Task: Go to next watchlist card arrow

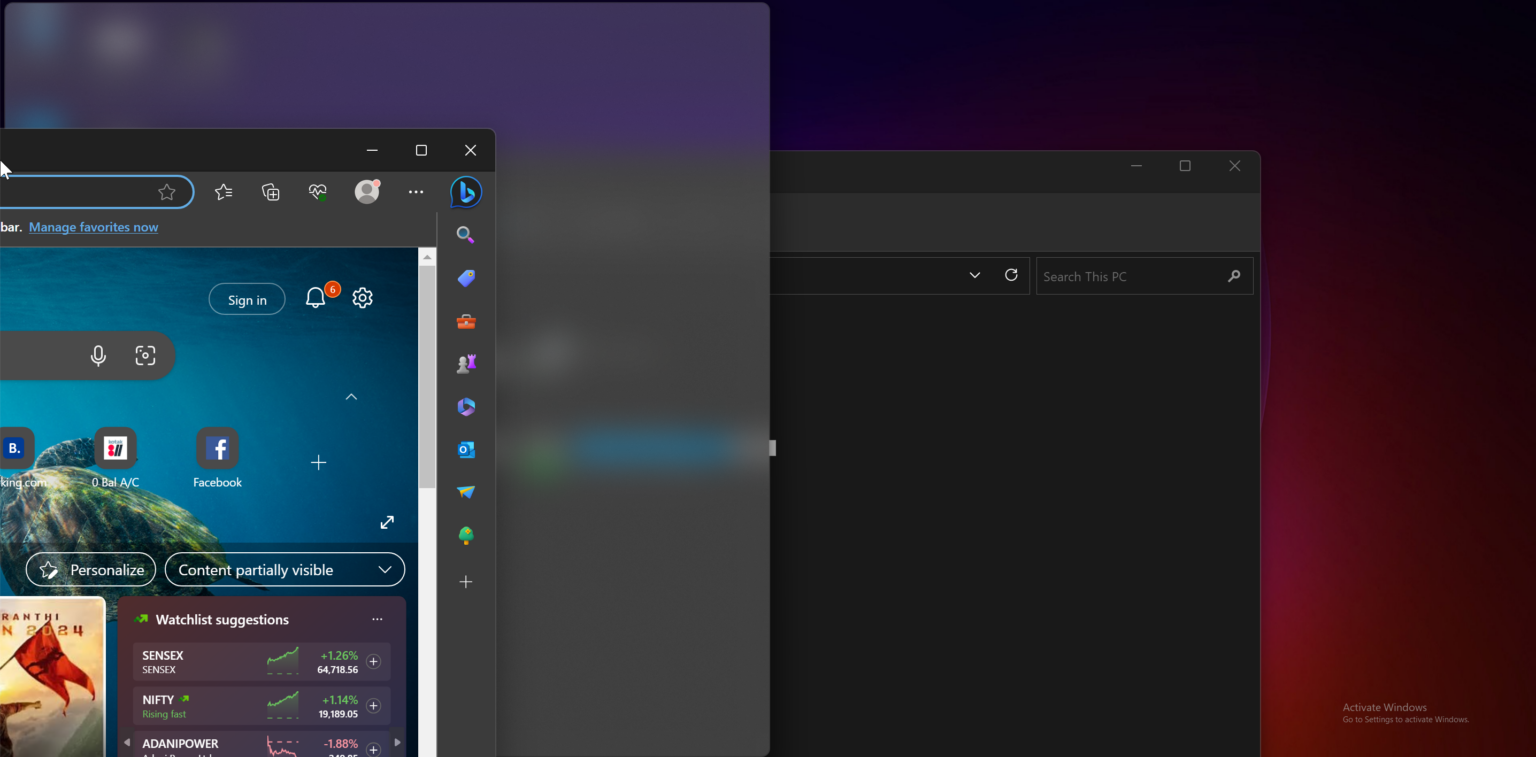Action: (x=398, y=743)
